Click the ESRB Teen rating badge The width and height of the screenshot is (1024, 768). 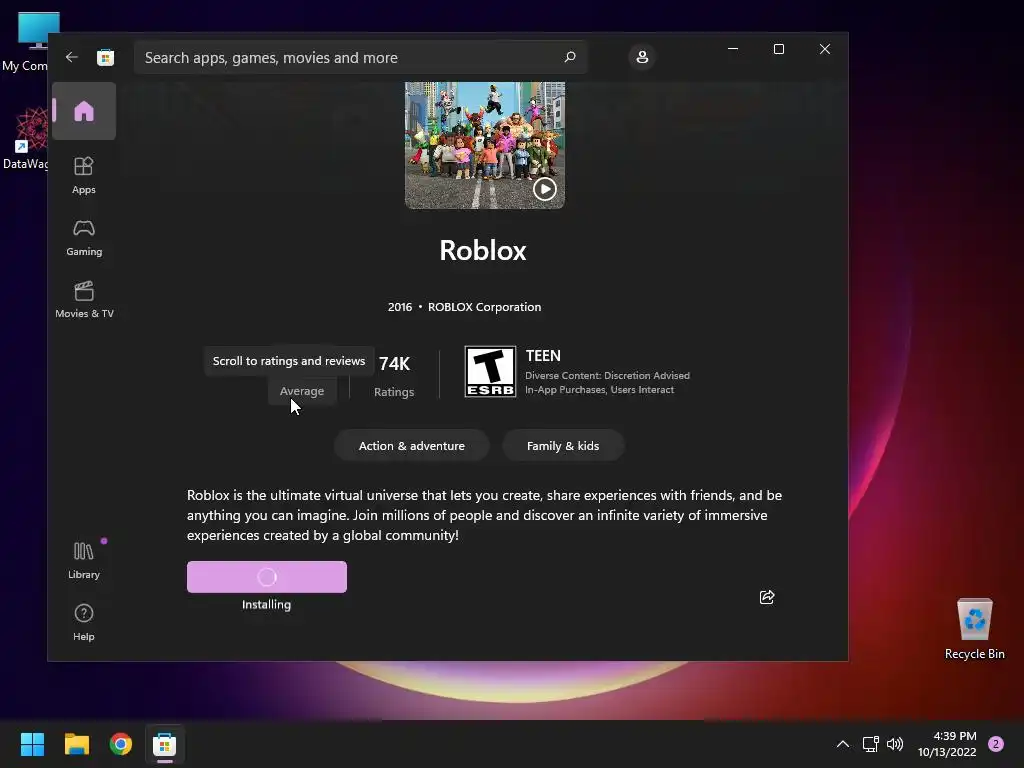[490, 372]
